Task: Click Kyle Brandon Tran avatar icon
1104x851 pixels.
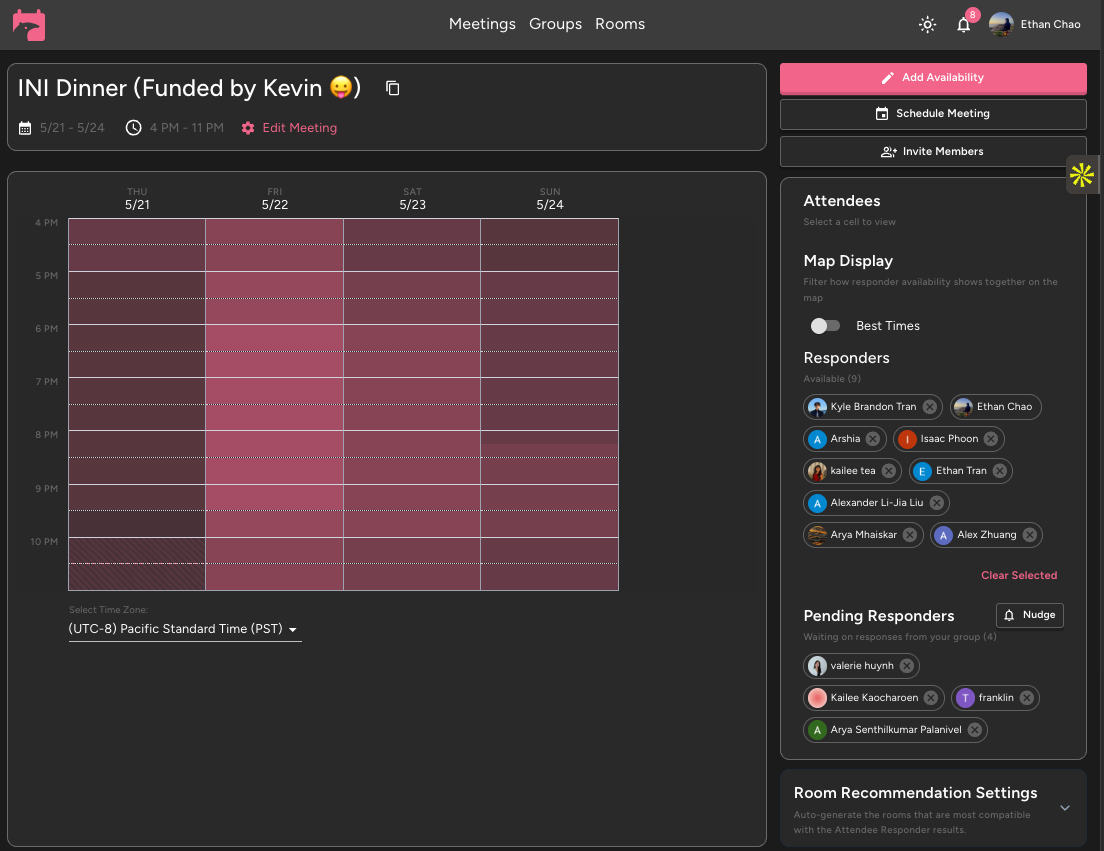Action: [x=817, y=407]
